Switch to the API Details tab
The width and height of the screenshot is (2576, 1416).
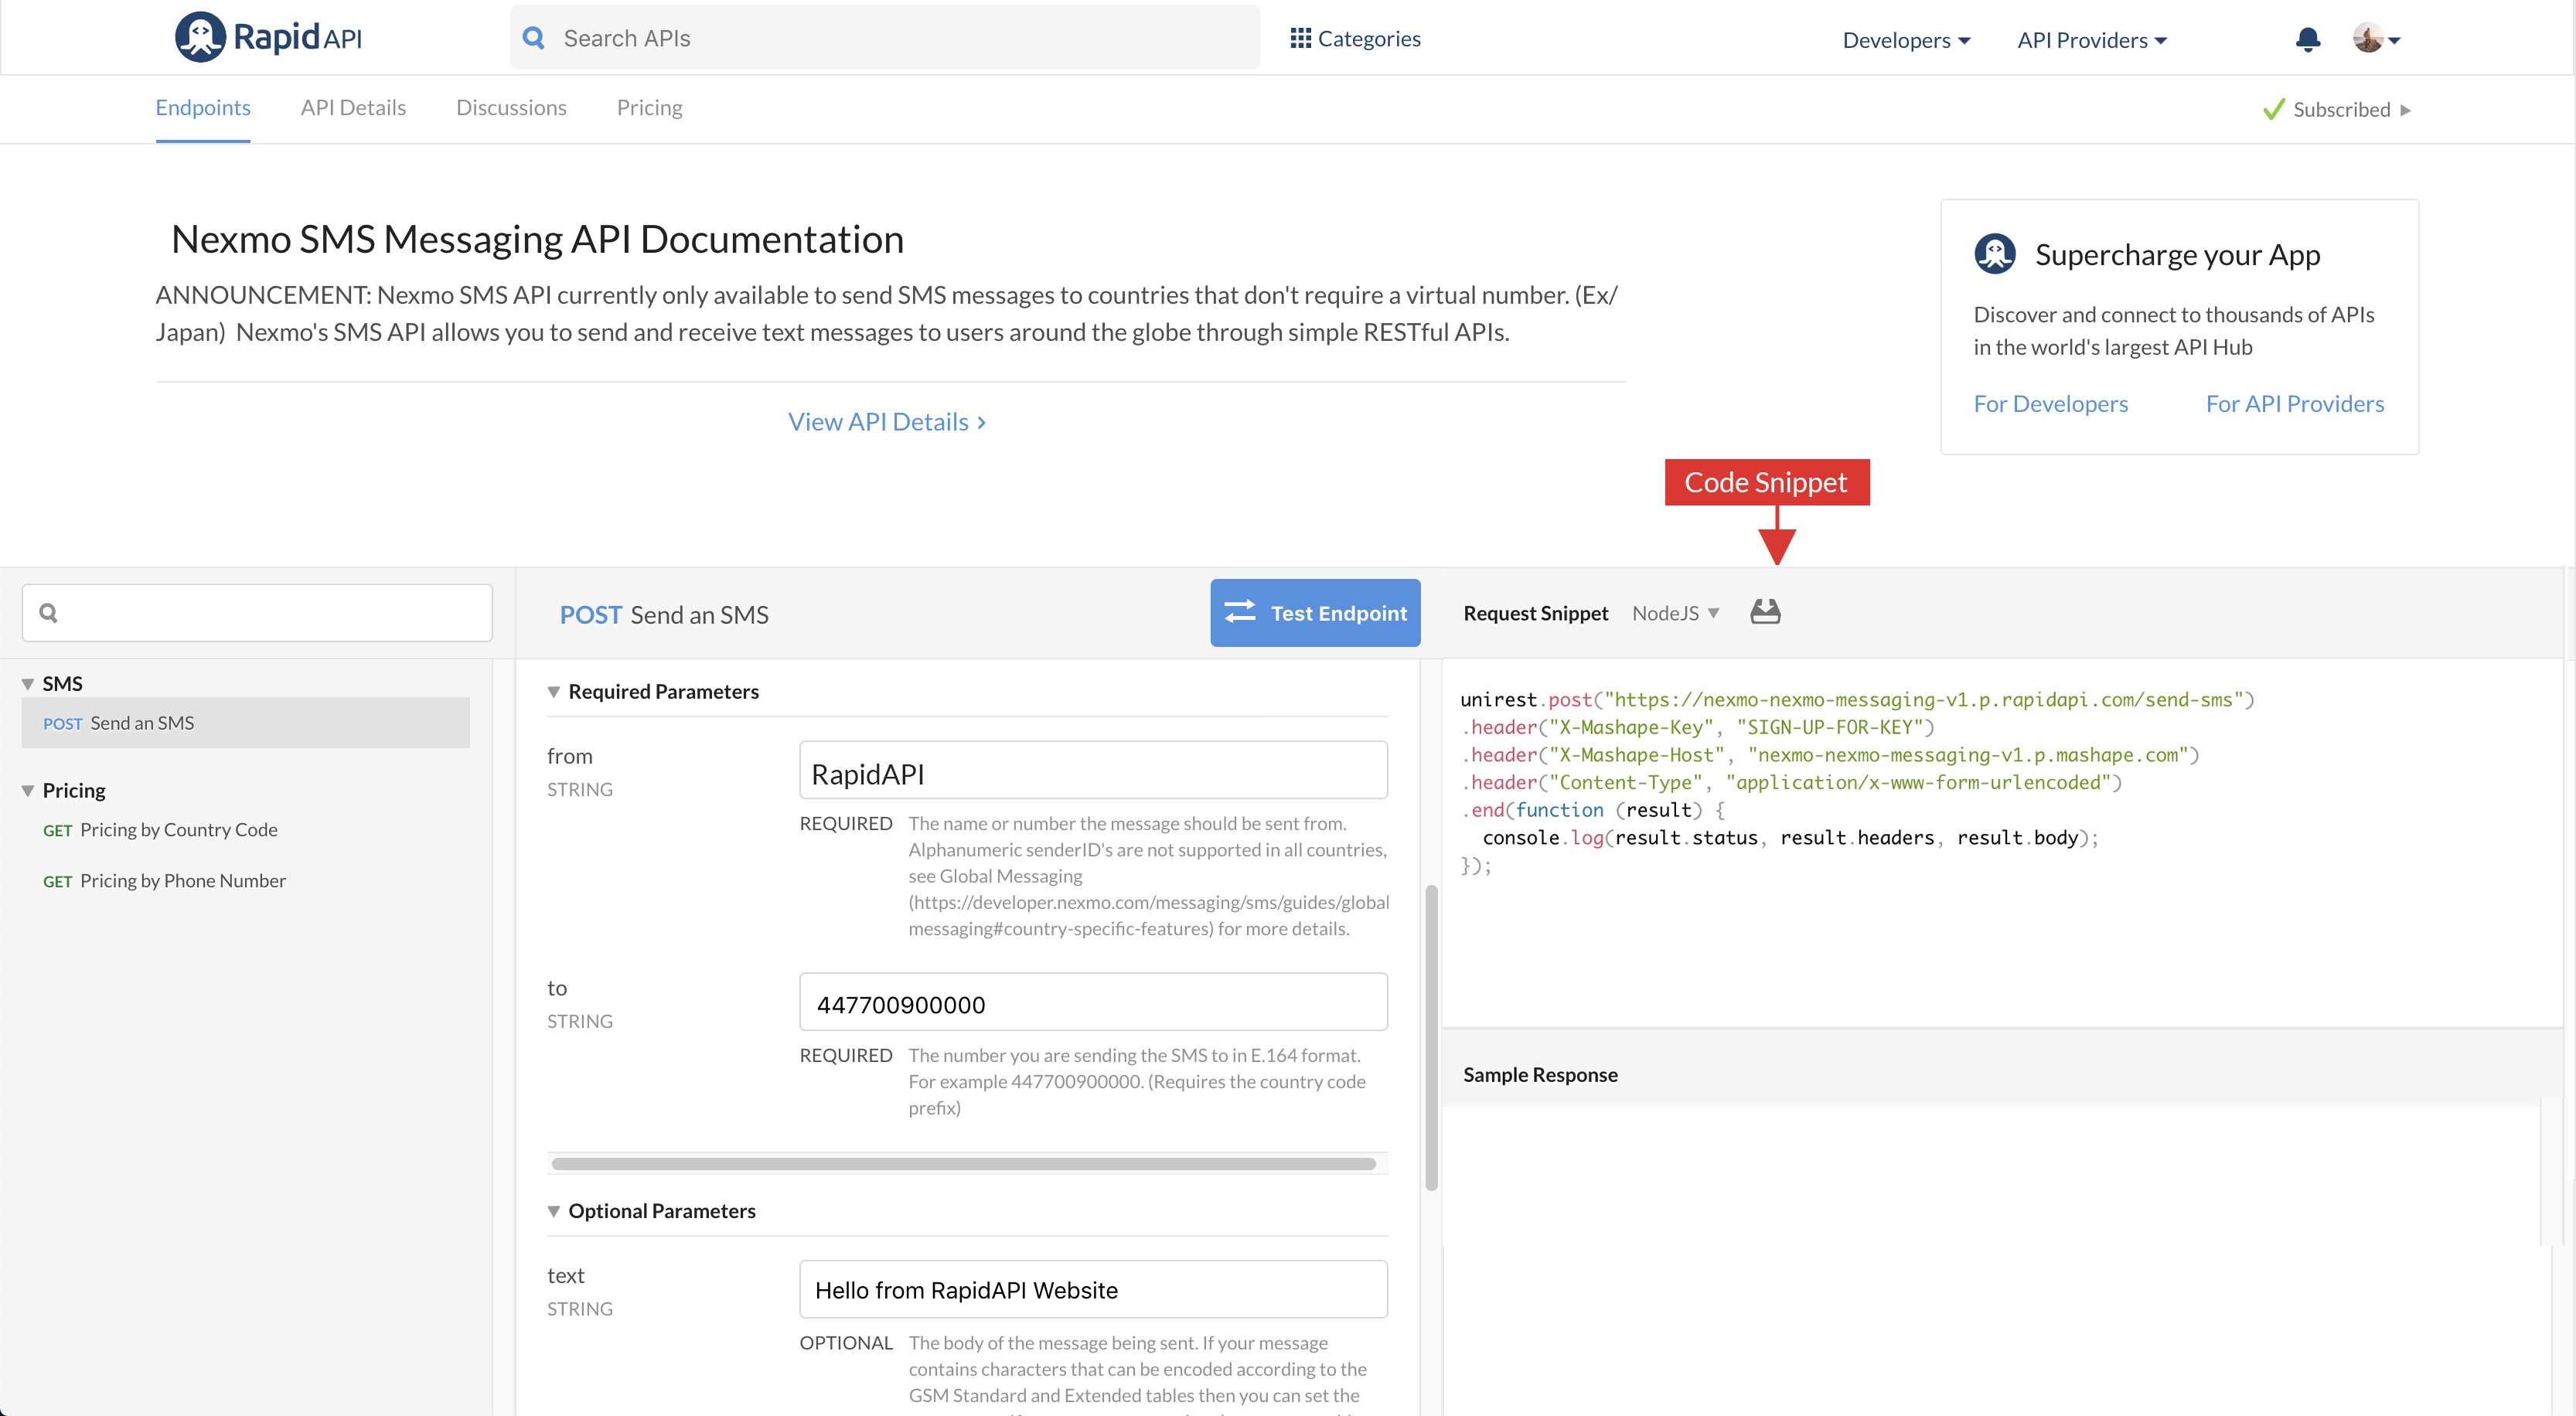click(353, 108)
